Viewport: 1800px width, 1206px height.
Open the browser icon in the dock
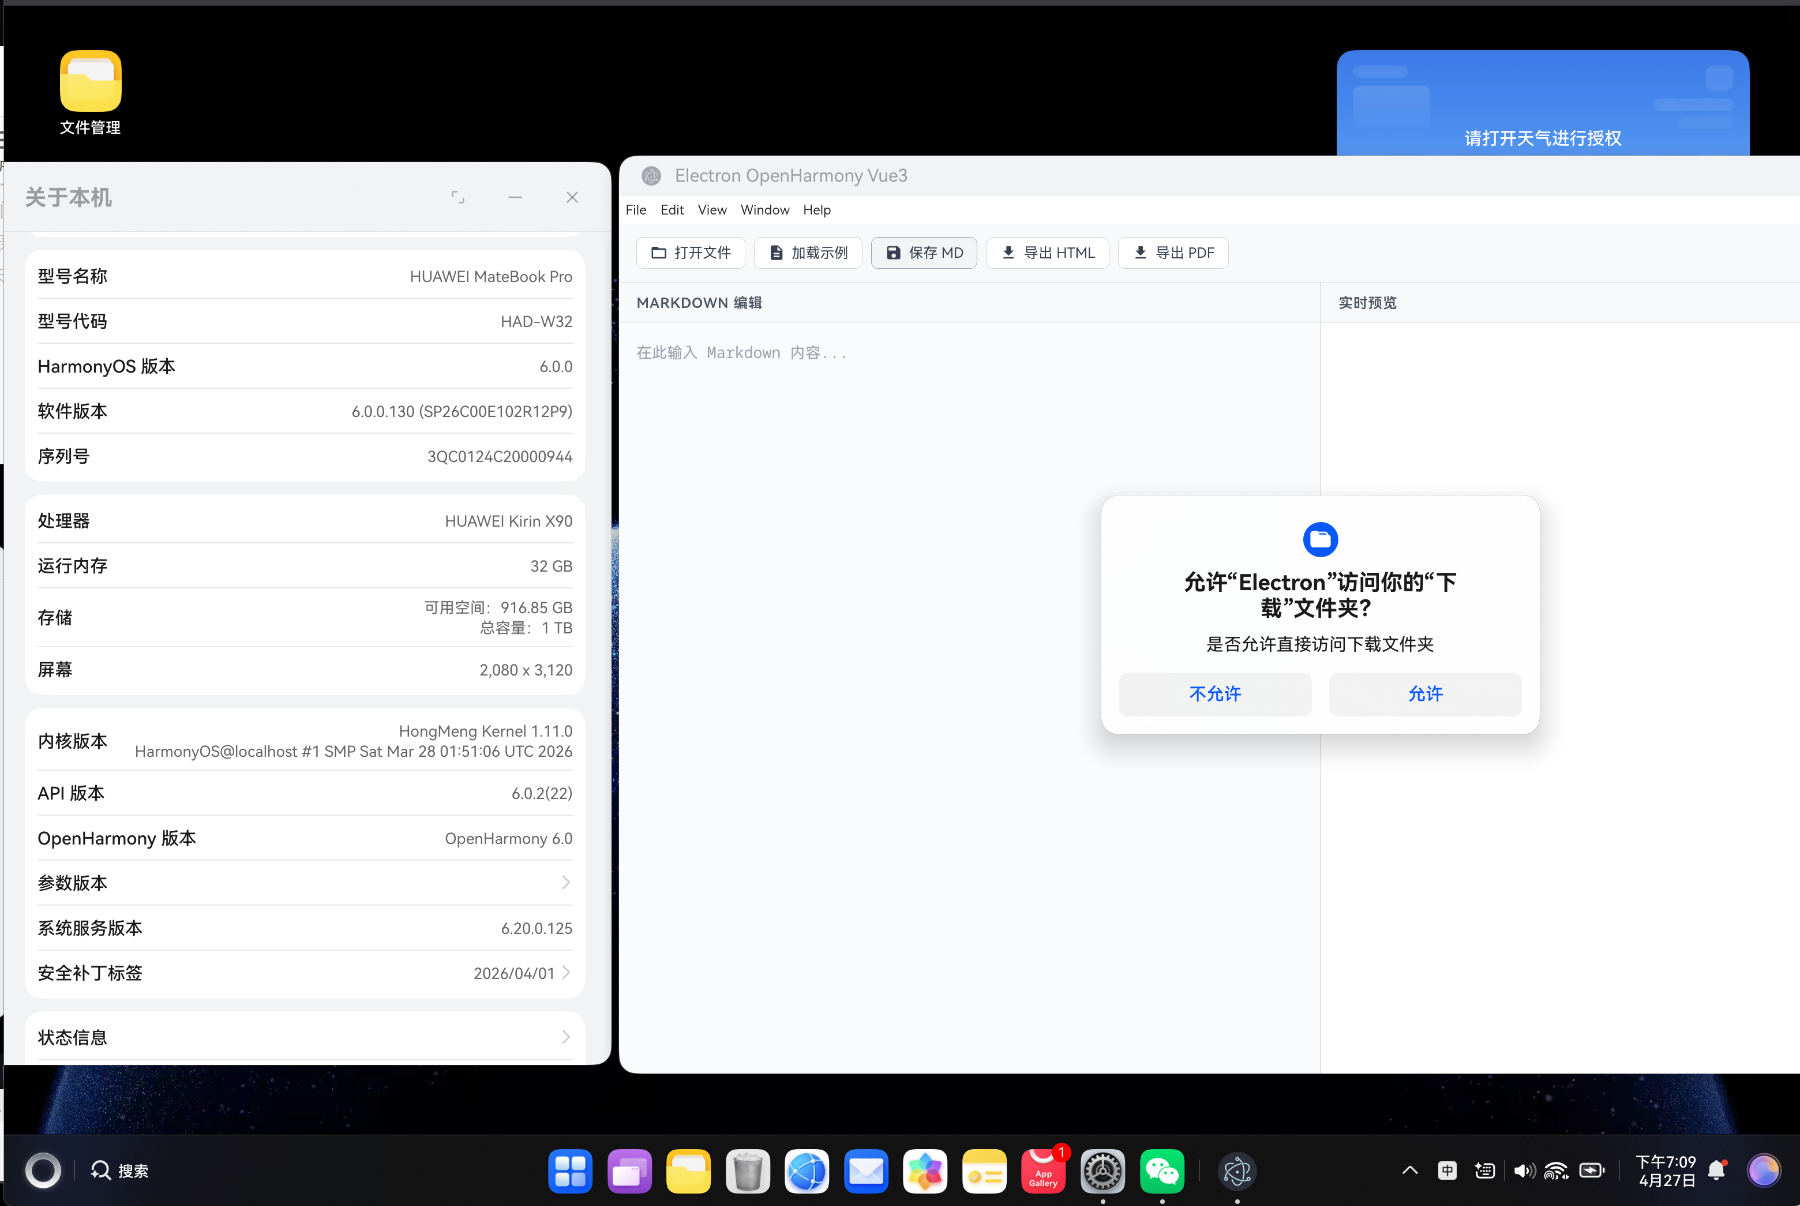click(807, 1171)
